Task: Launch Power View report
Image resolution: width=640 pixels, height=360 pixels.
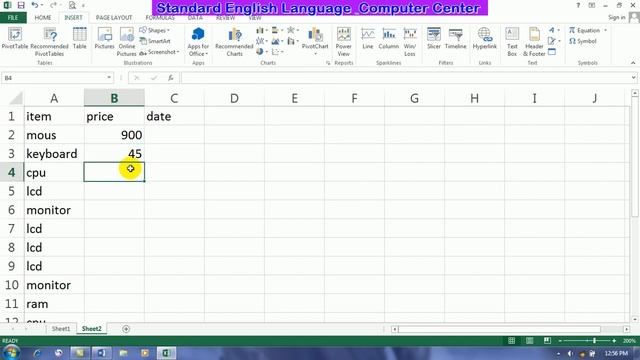Action: (x=344, y=42)
